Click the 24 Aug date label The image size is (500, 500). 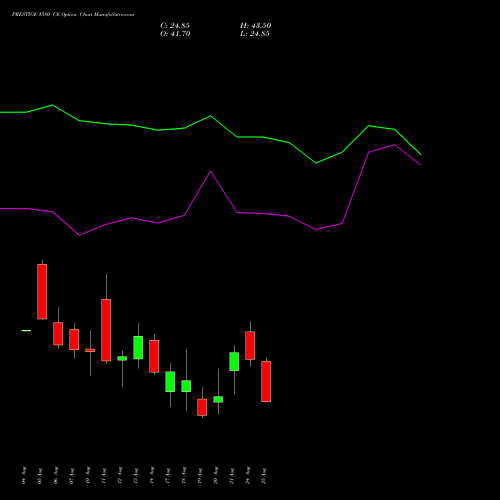coord(248,475)
